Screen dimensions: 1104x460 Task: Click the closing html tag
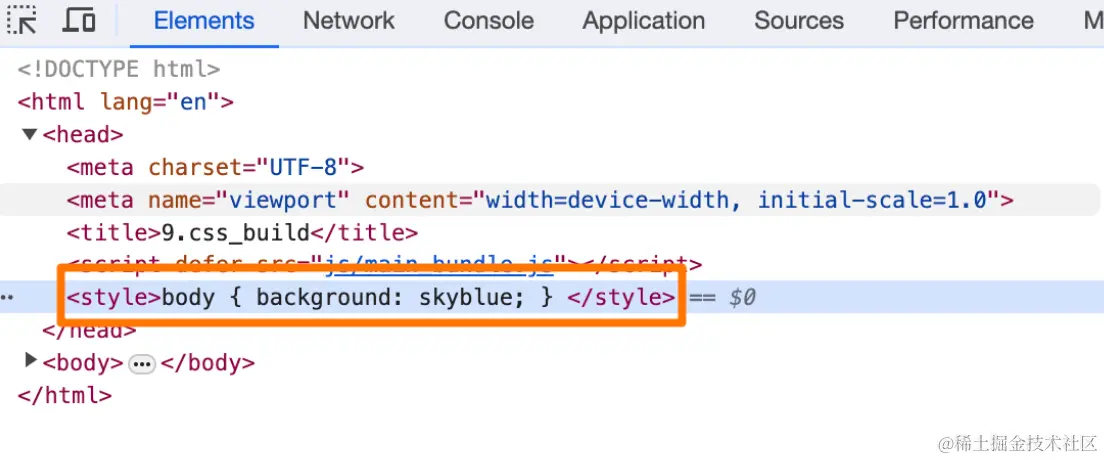point(65,395)
